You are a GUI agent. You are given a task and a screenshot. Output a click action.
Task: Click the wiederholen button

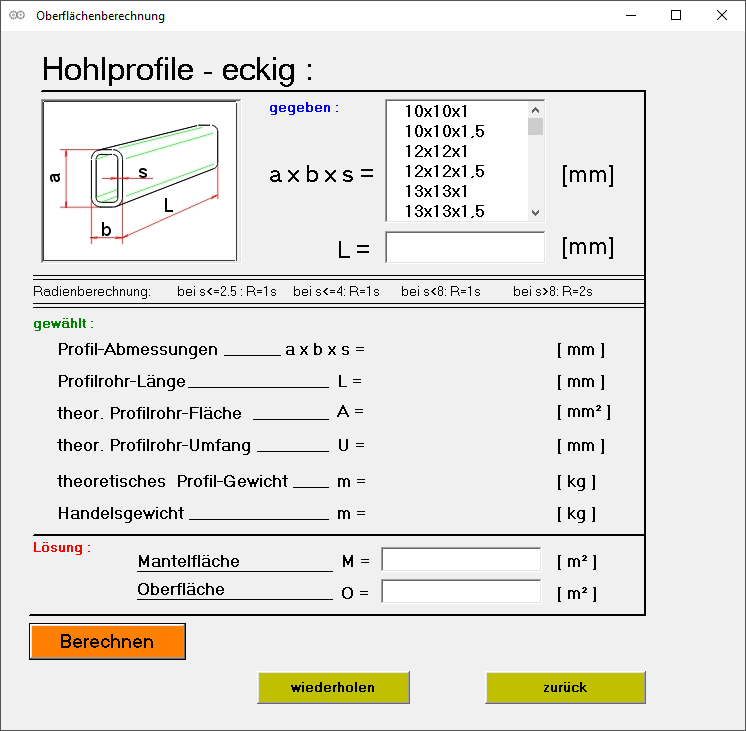point(333,688)
